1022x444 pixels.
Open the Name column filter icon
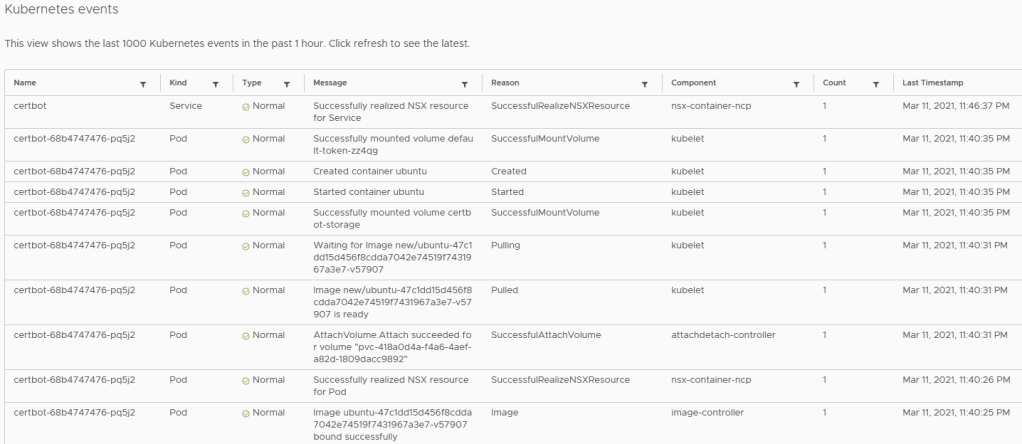[143, 84]
